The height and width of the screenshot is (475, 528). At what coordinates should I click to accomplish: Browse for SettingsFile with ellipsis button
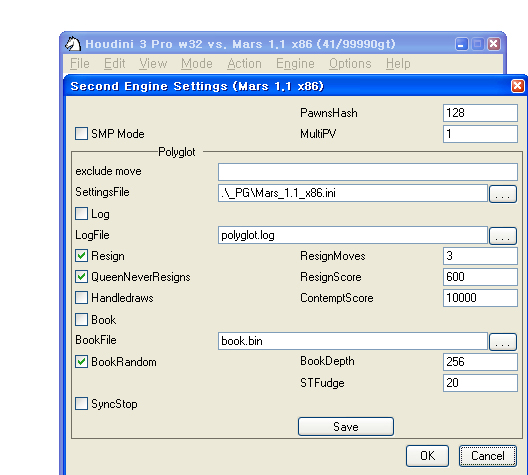[x=503, y=194]
